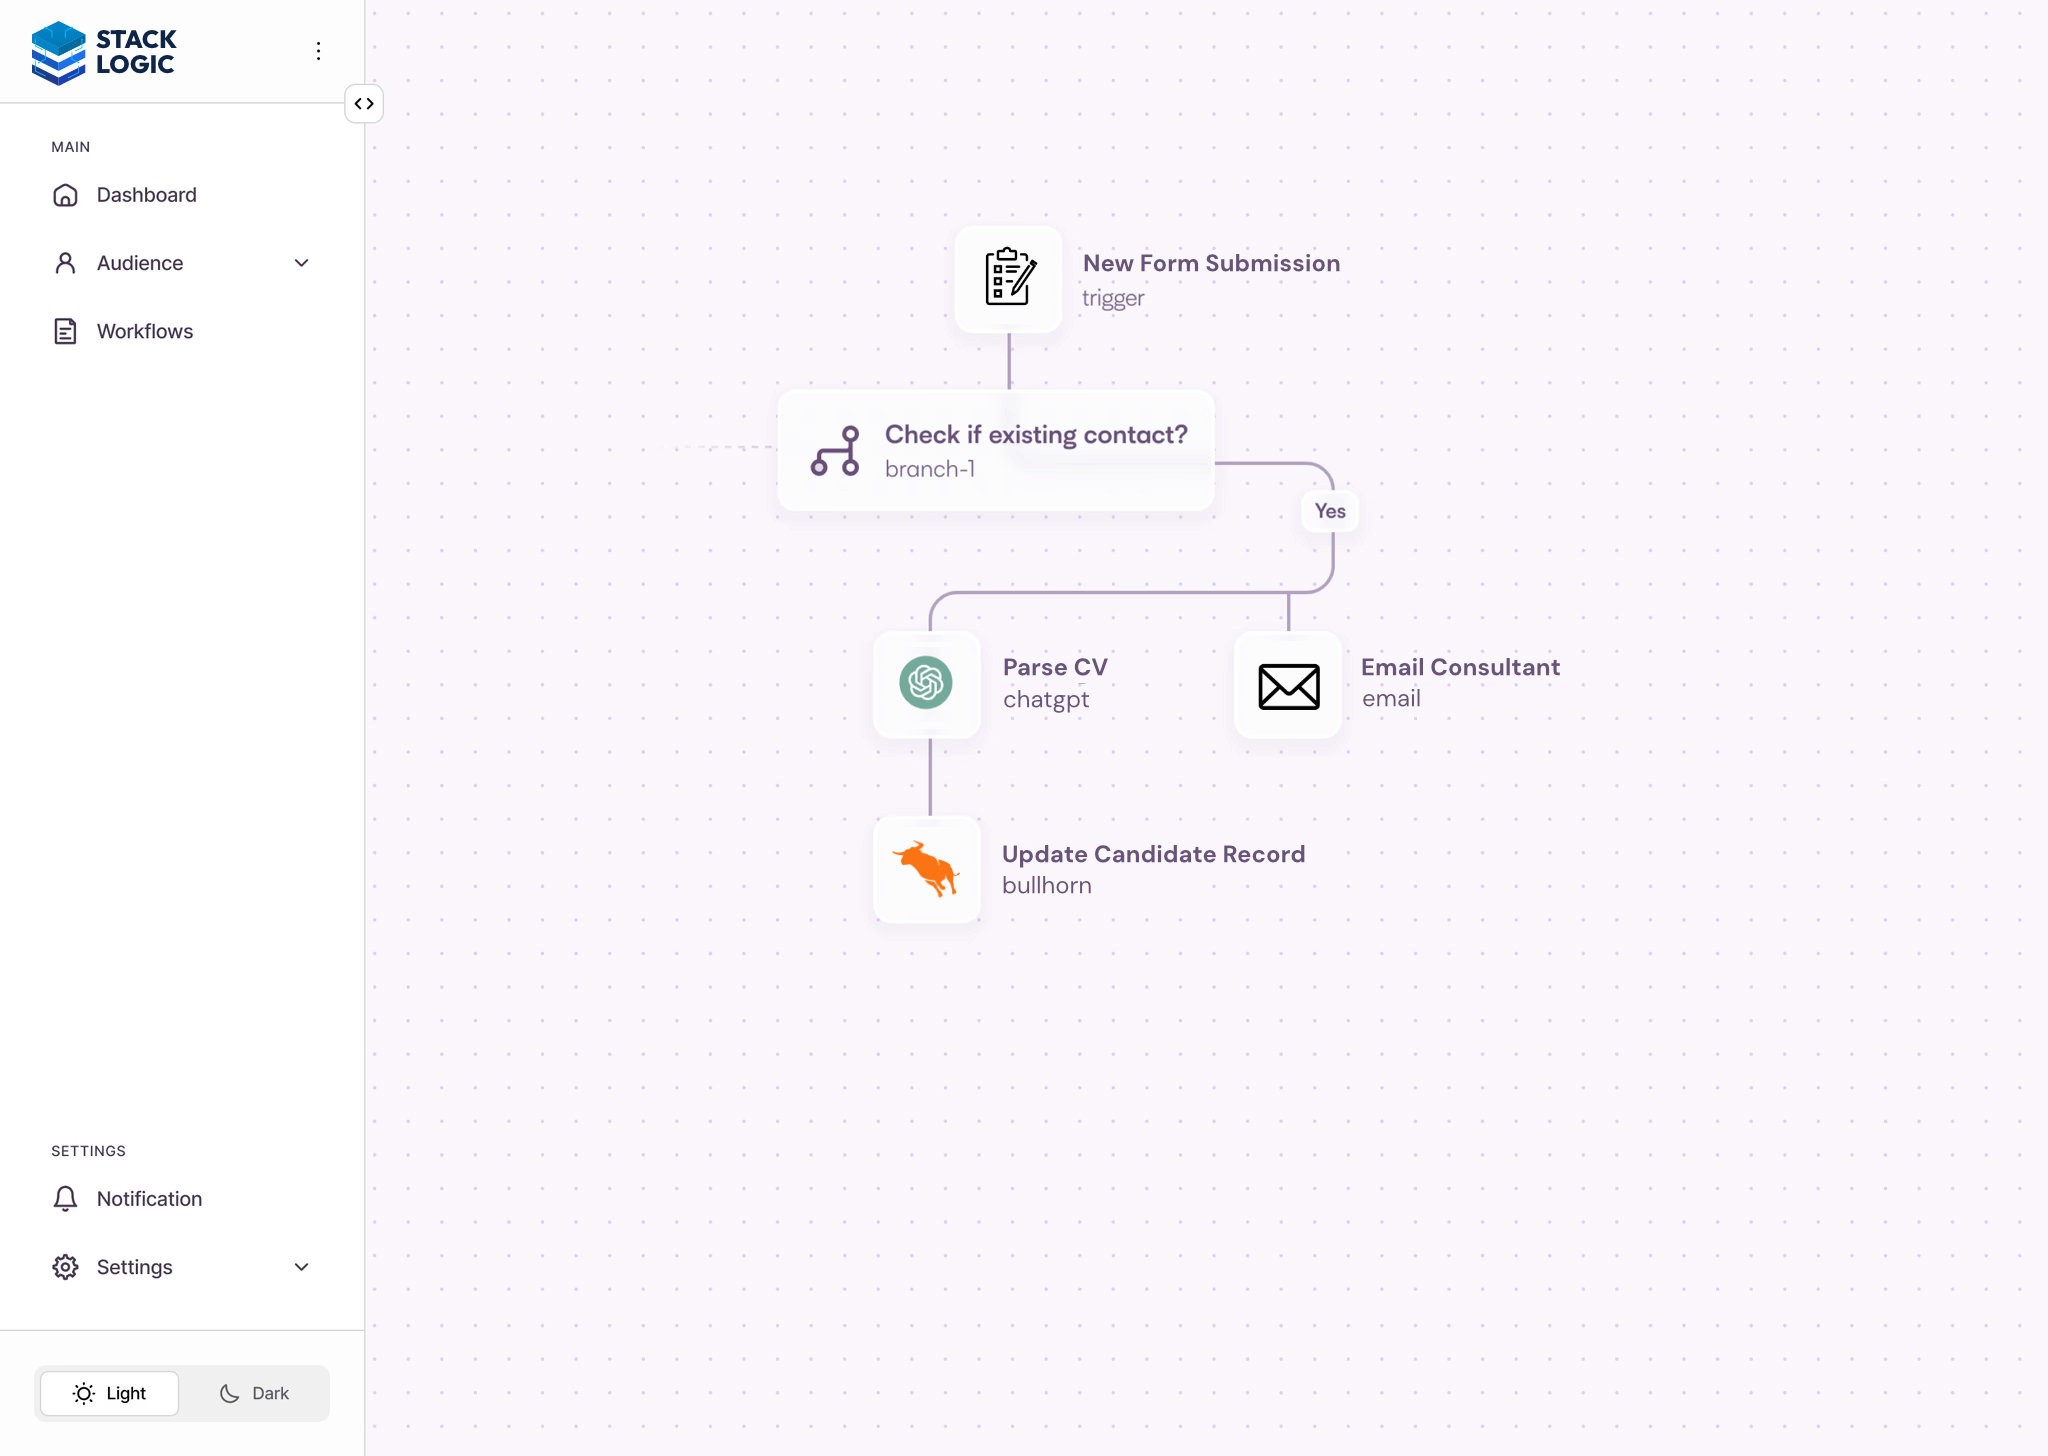
Task: Switch to Light theme
Action: 110,1393
